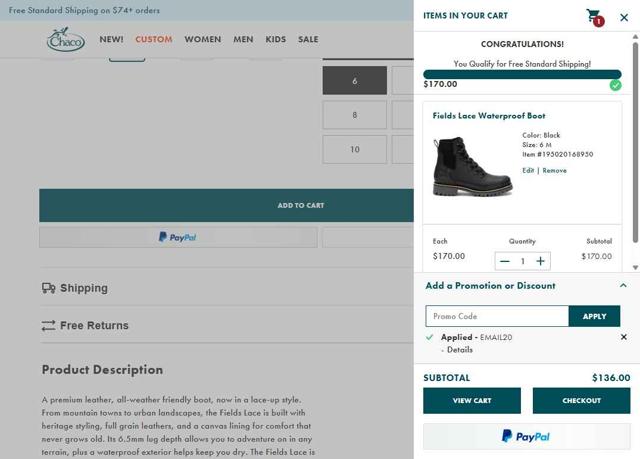Click 'Free Standard Shipping on $74+ orders' banner
640x459 pixels.
pyautogui.click(x=84, y=11)
